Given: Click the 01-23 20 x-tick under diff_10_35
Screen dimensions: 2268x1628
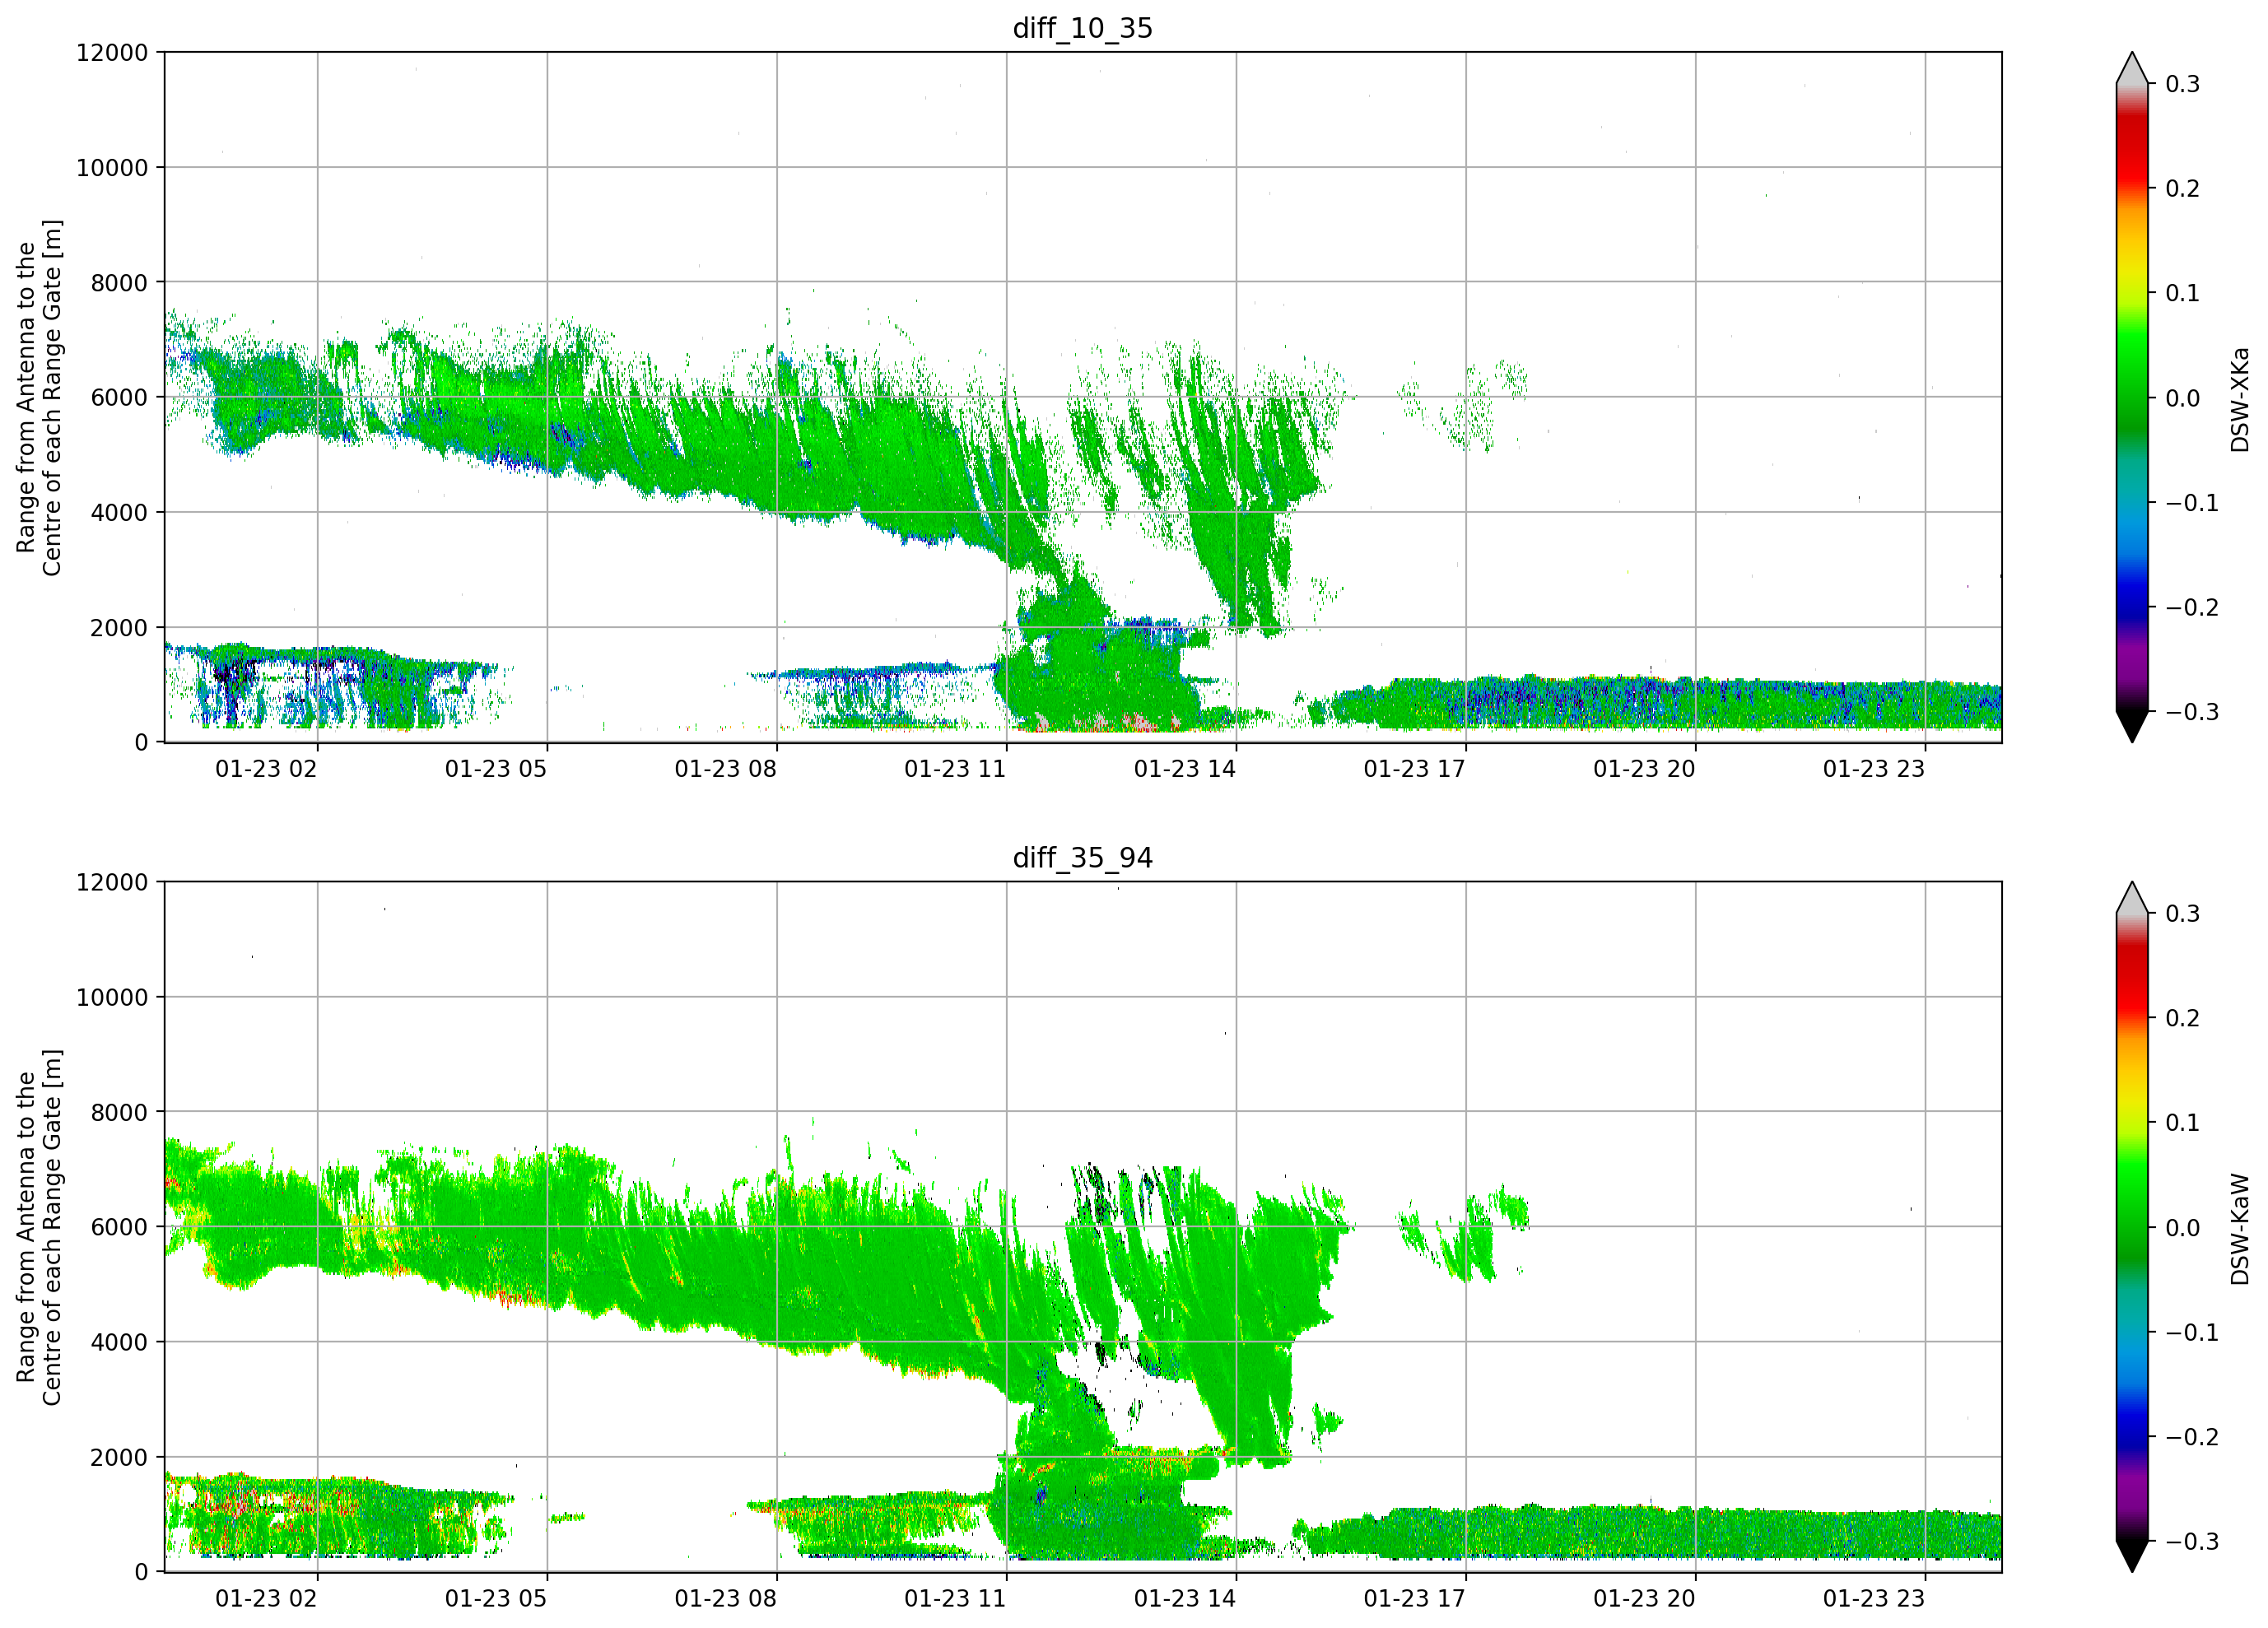Looking at the screenshot, I should pyautogui.click(x=1644, y=769).
